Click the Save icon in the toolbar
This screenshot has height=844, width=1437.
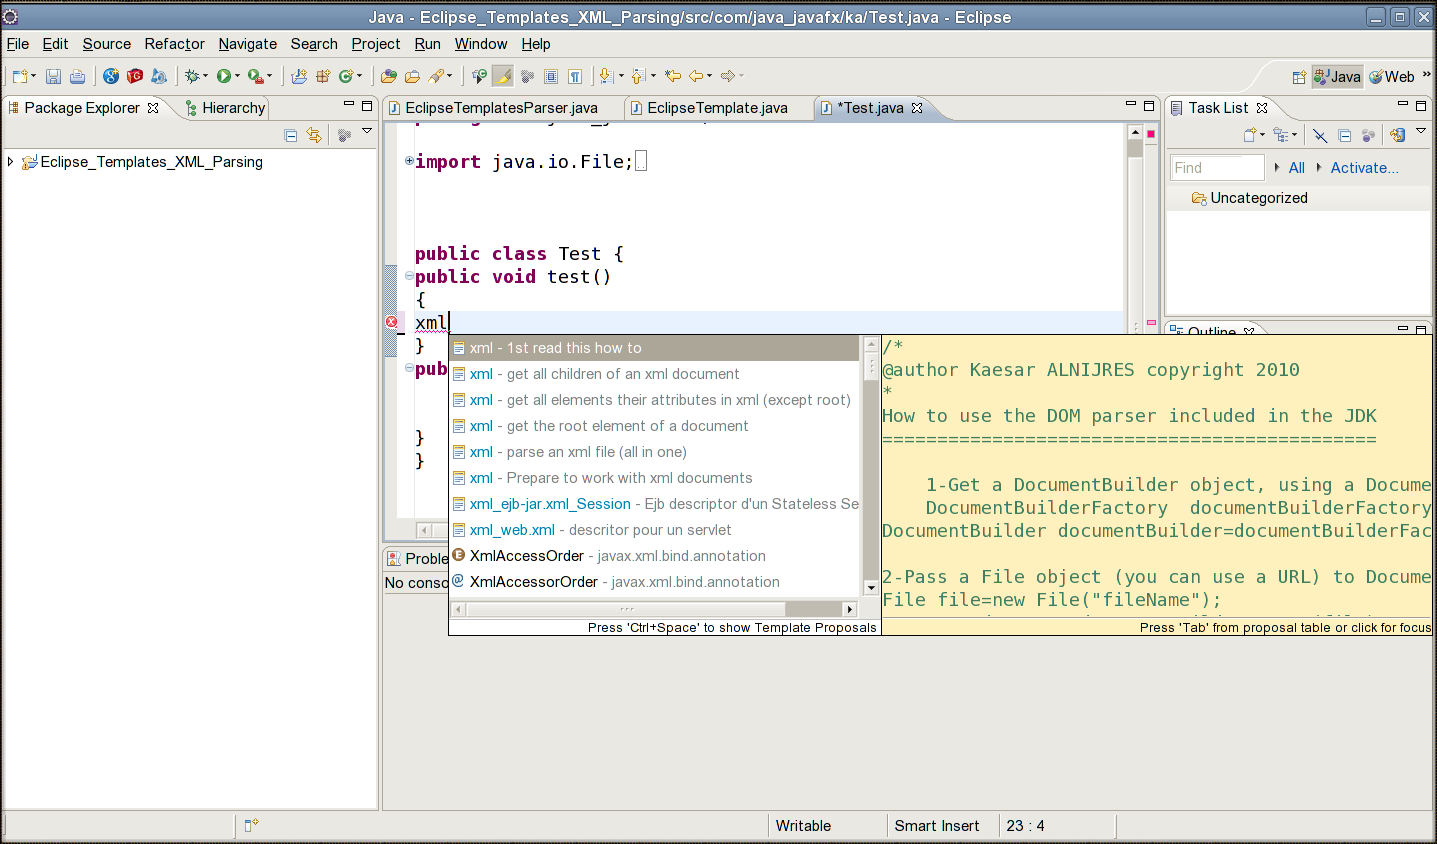click(x=54, y=76)
